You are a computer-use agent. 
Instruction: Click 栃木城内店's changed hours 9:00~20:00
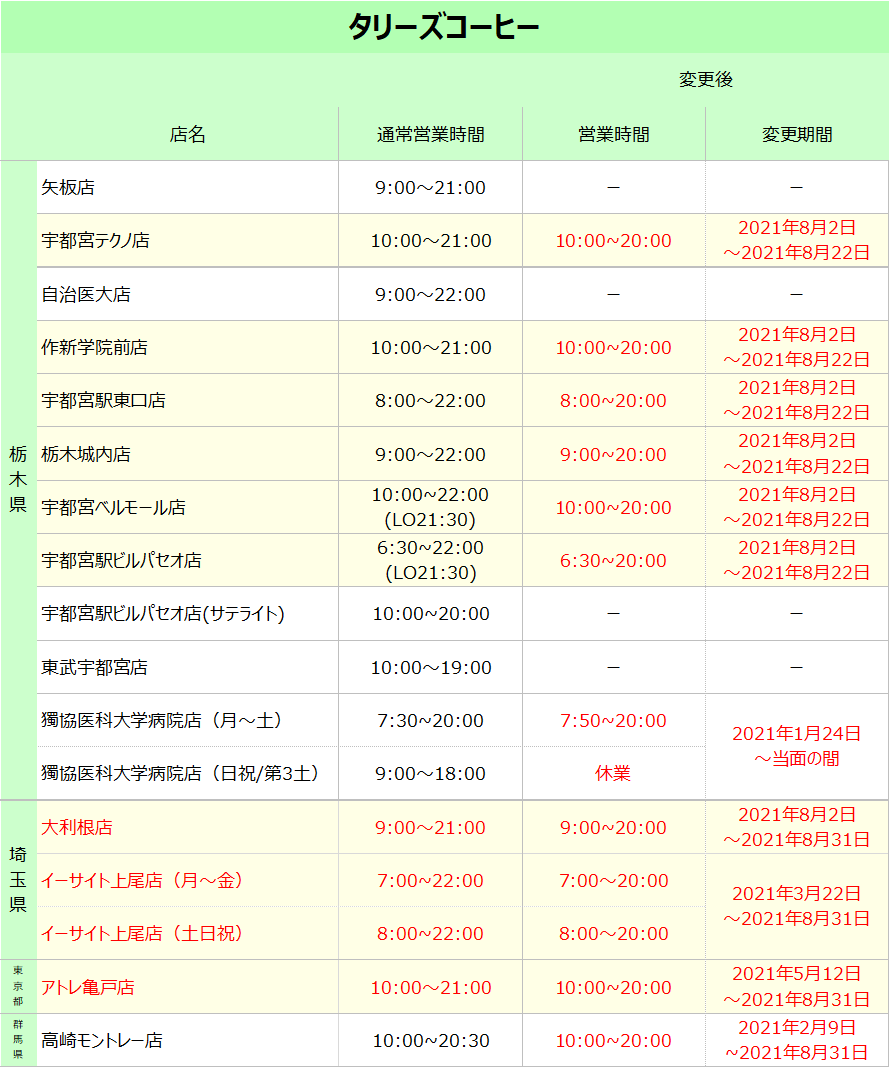(x=614, y=454)
